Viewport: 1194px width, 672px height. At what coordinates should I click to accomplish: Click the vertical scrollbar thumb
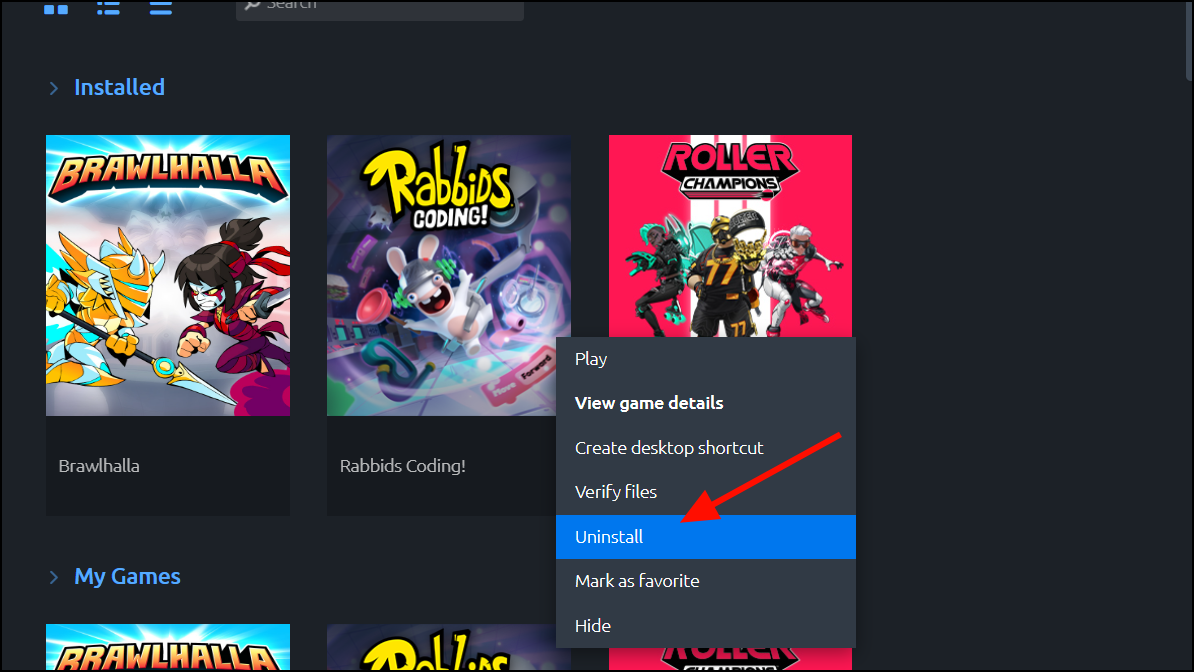pyautogui.click(x=1189, y=40)
